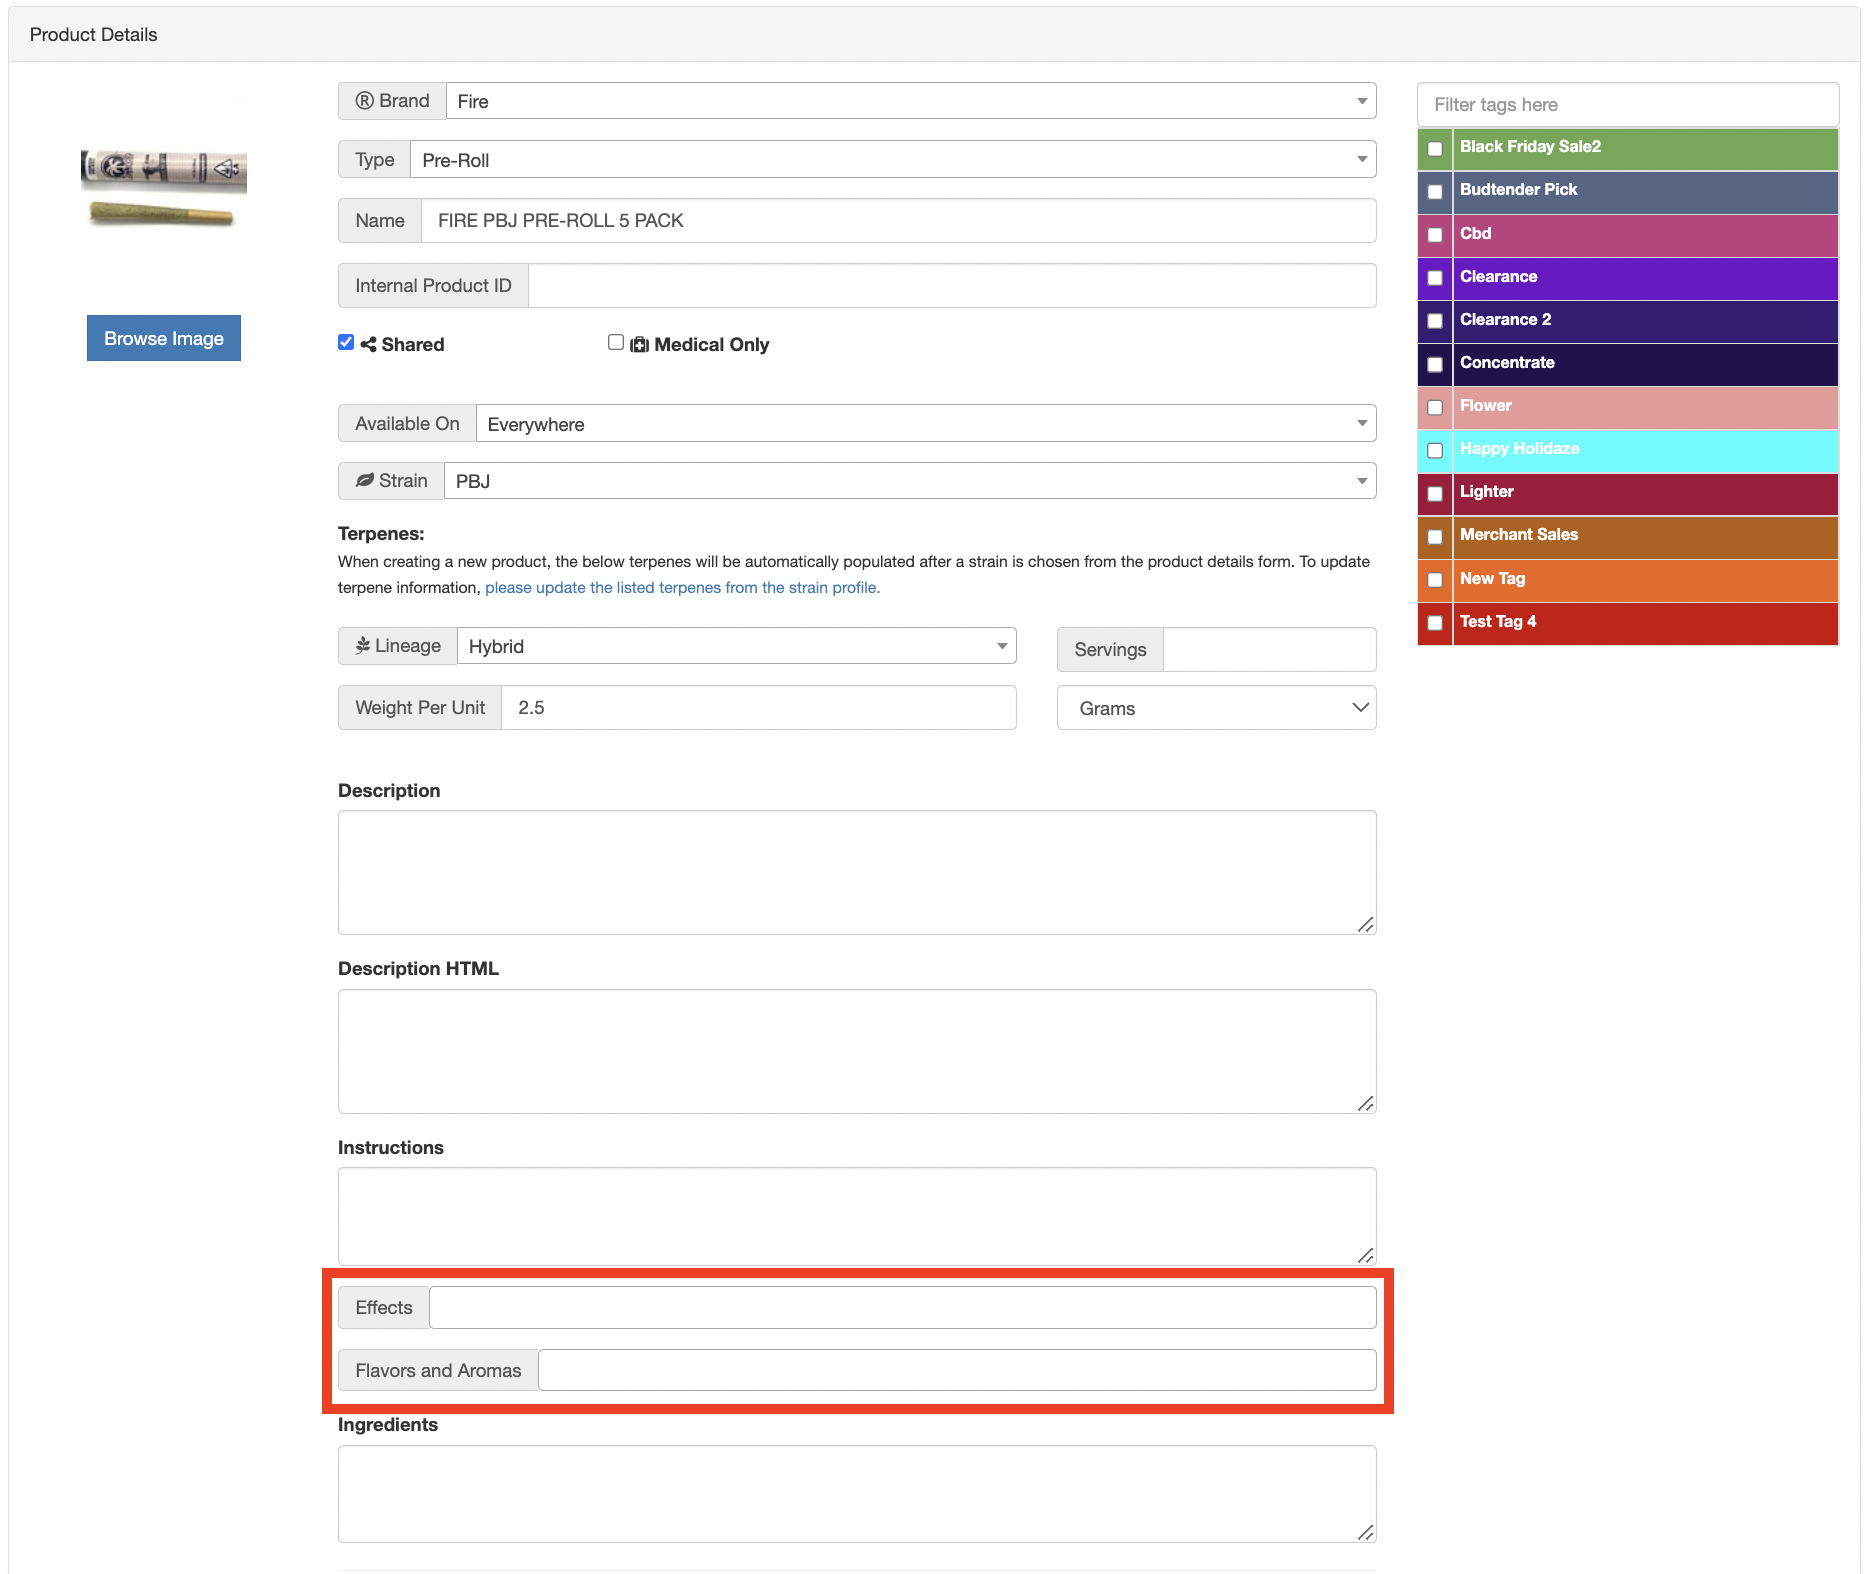The height and width of the screenshot is (1574, 1876).
Task: Check the Flower tag checkbox
Action: coord(1435,408)
